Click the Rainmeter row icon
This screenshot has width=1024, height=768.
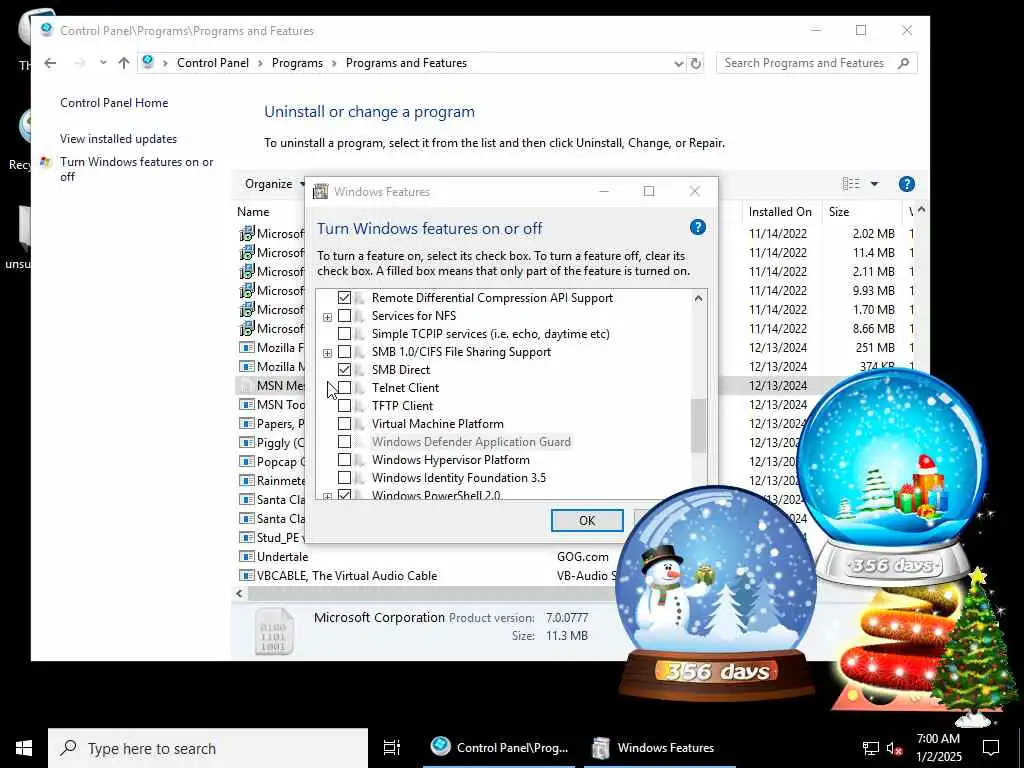246,481
